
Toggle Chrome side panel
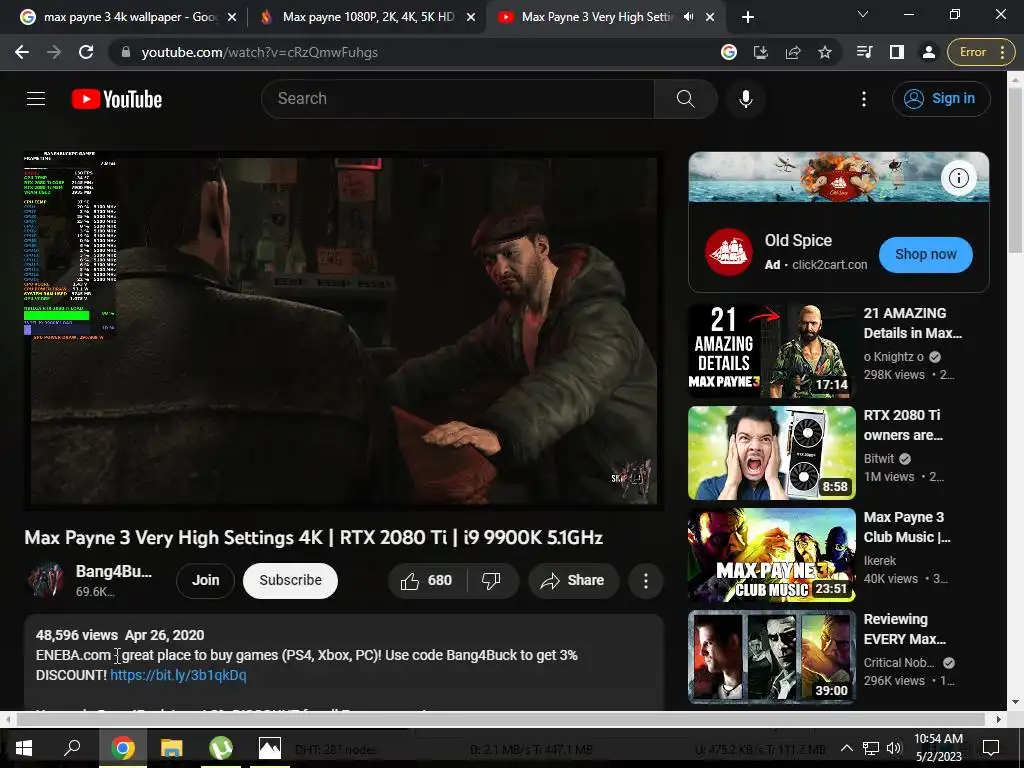pos(897,52)
